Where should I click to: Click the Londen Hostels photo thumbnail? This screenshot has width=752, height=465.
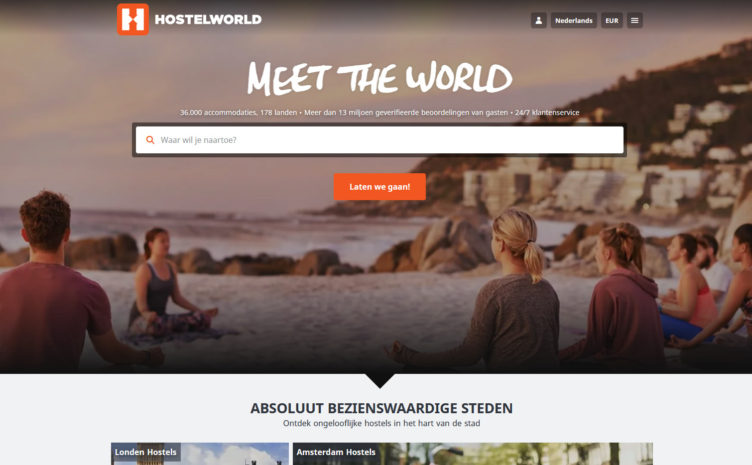(200, 453)
